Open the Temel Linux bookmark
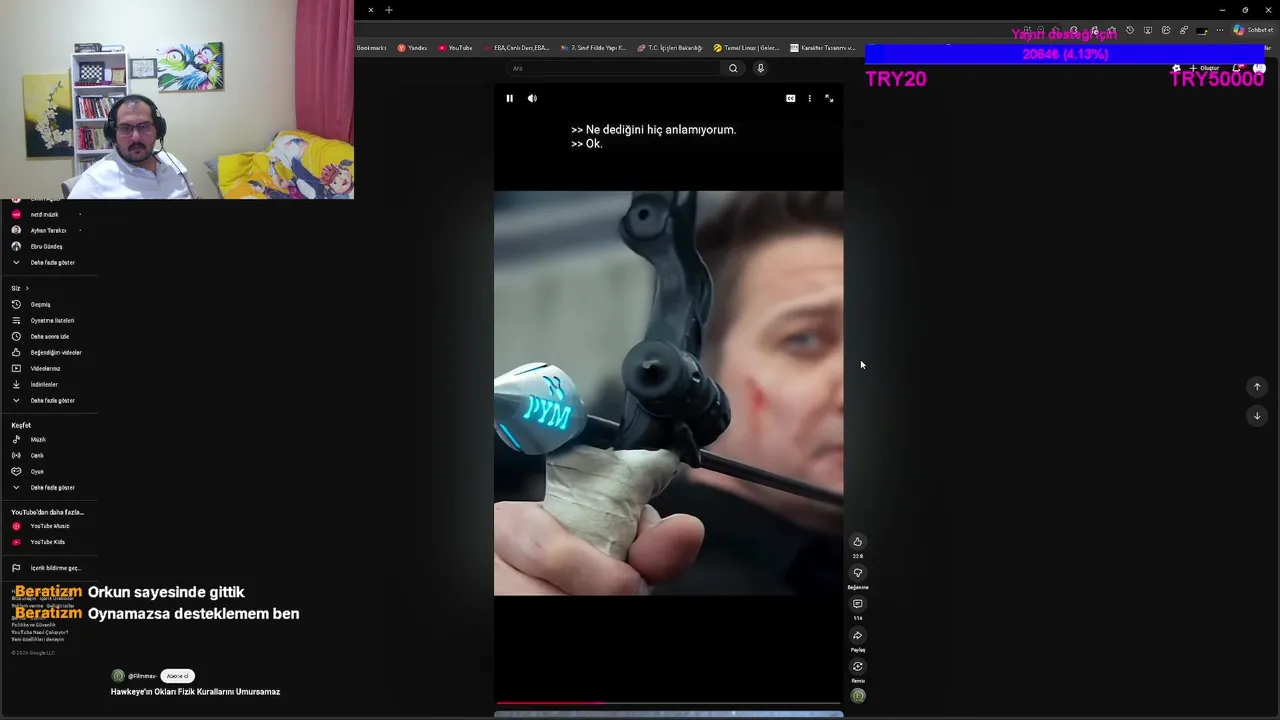 (746, 48)
